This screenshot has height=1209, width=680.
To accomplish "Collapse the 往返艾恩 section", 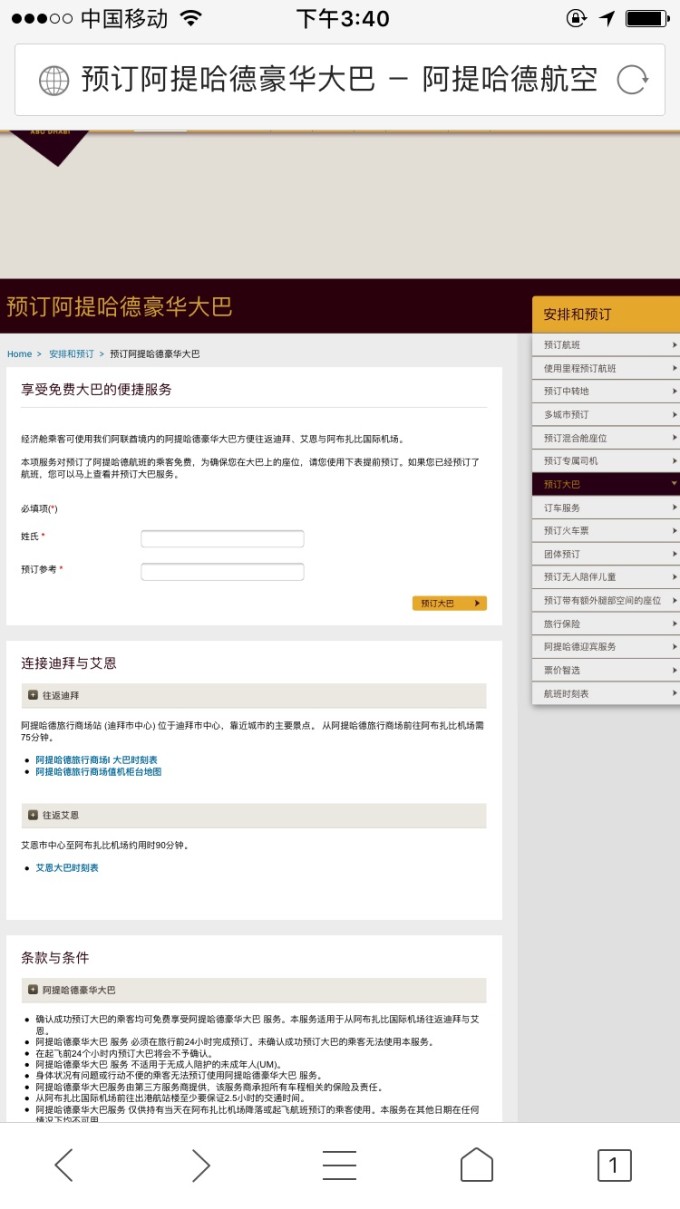I will pos(254,816).
